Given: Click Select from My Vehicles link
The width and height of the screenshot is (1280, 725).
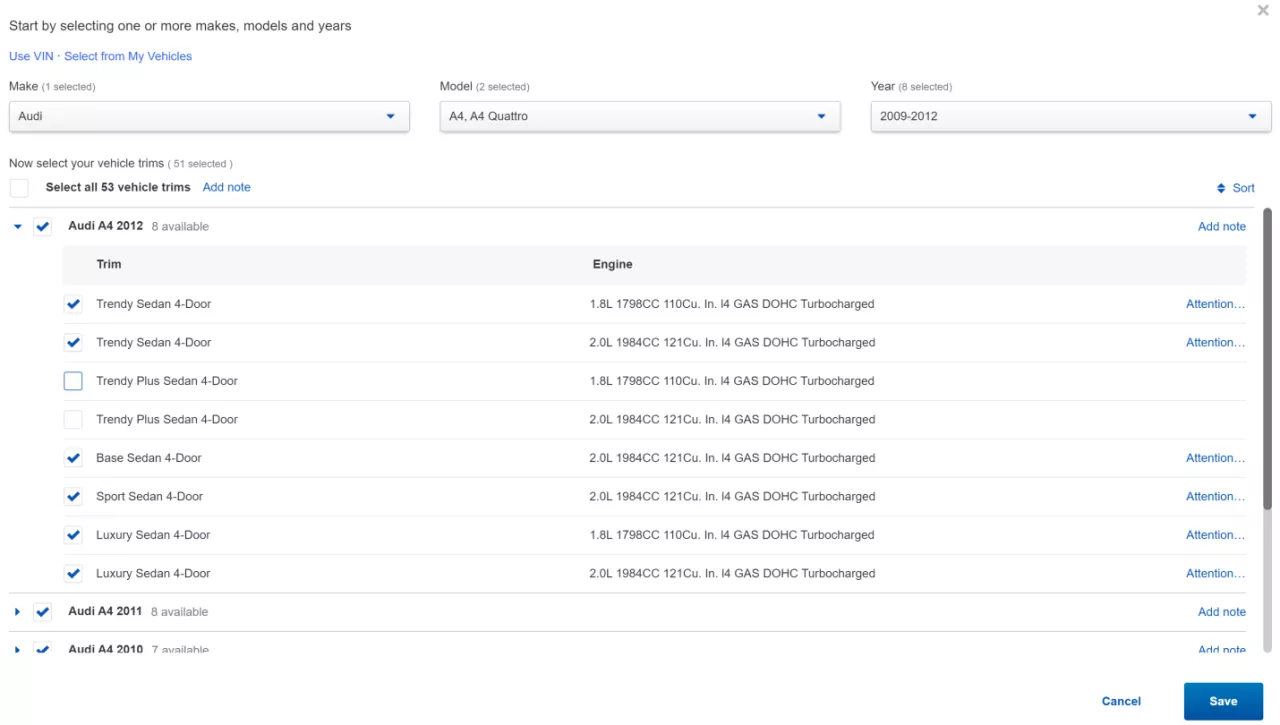Looking at the screenshot, I should coord(128,56).
